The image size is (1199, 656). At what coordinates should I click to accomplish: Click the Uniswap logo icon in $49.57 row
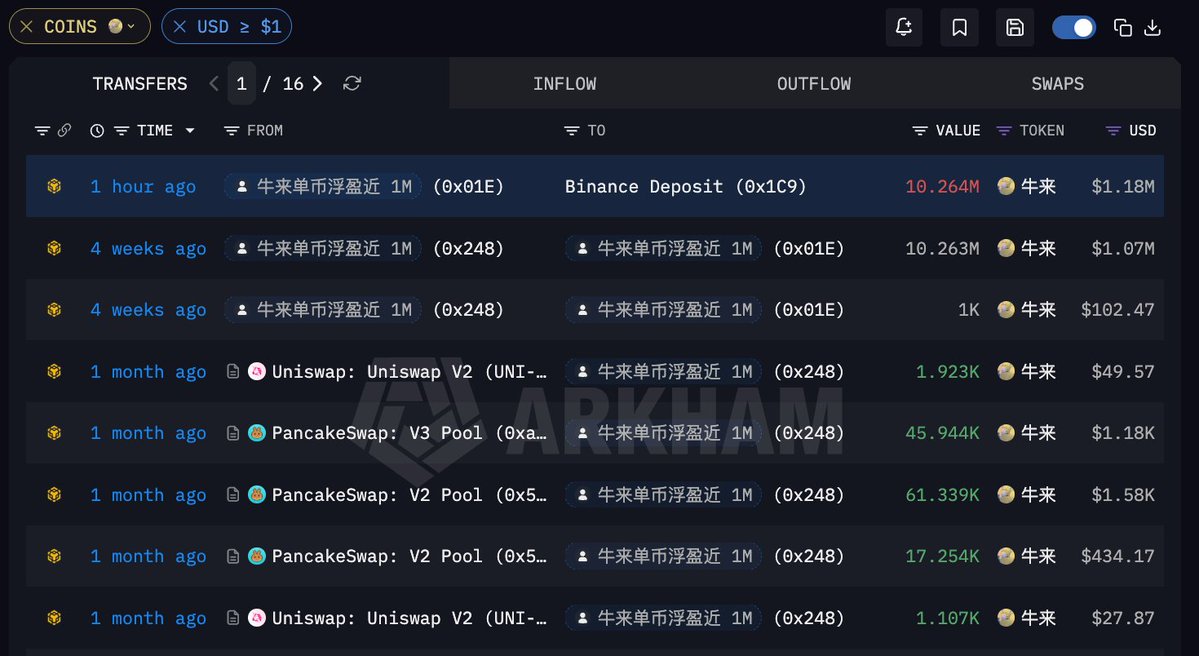click(257, 372)
